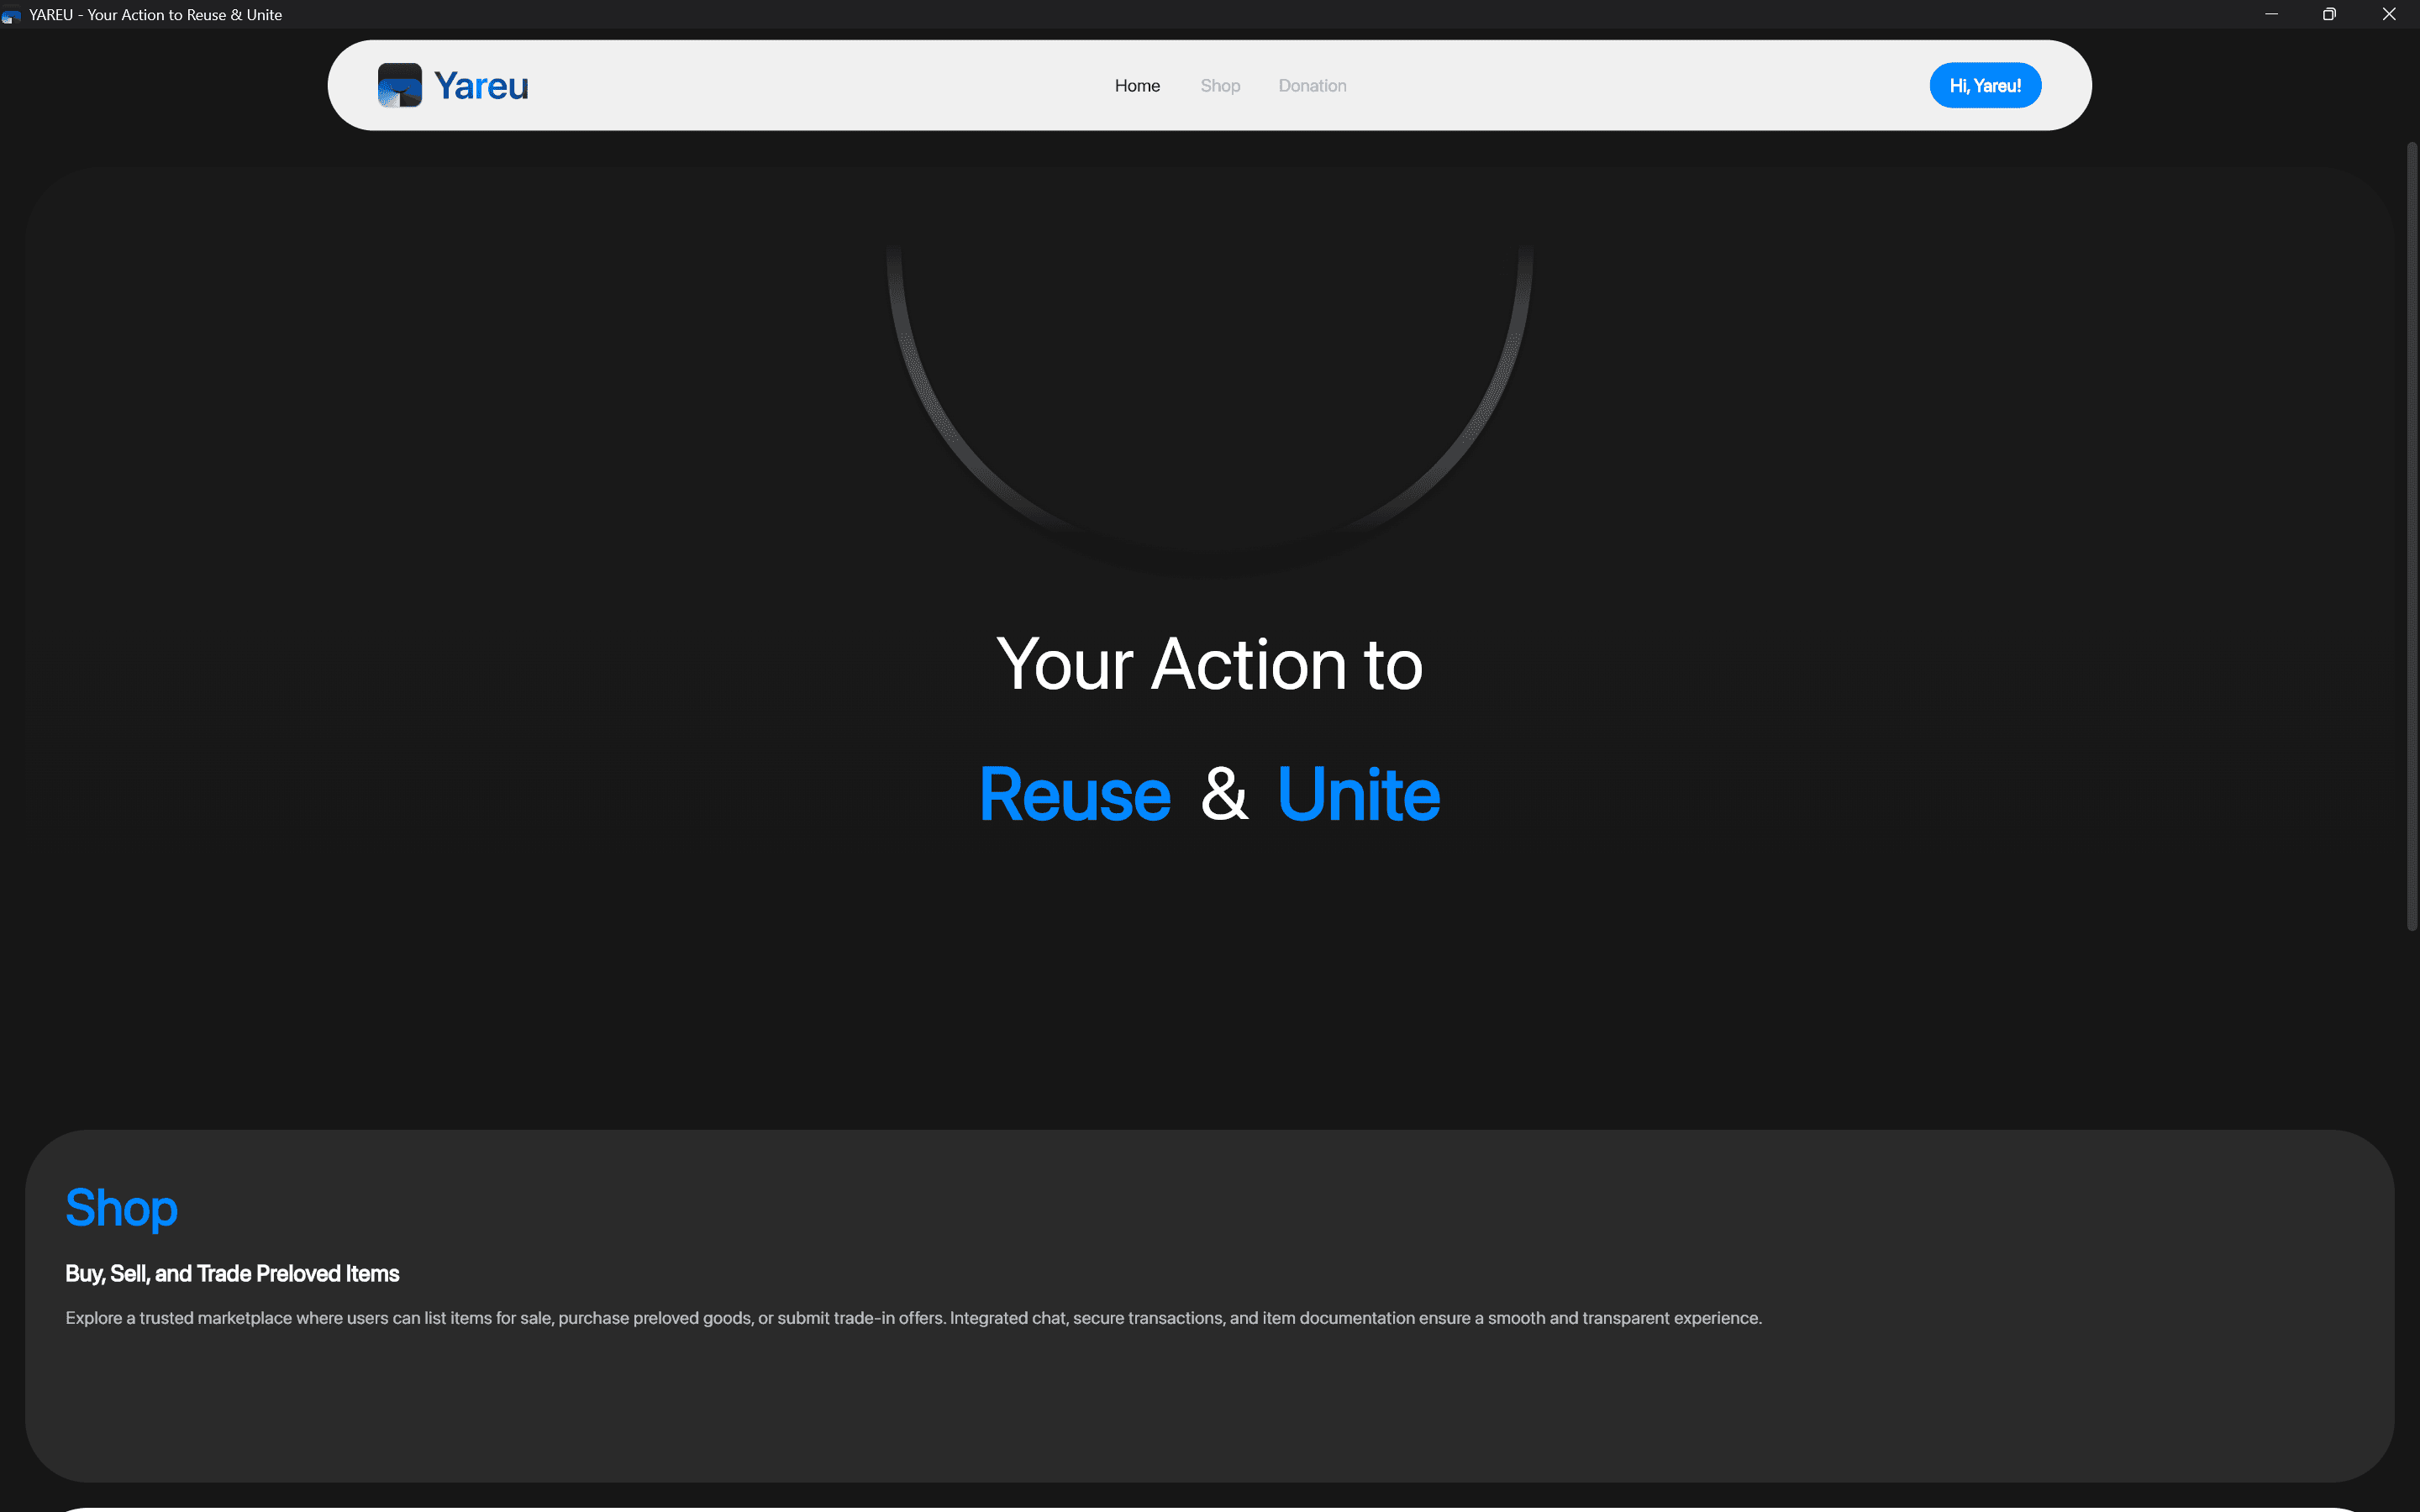Click the blue Shop section heading
2420x1512 pixels.
coord(122,1208)
